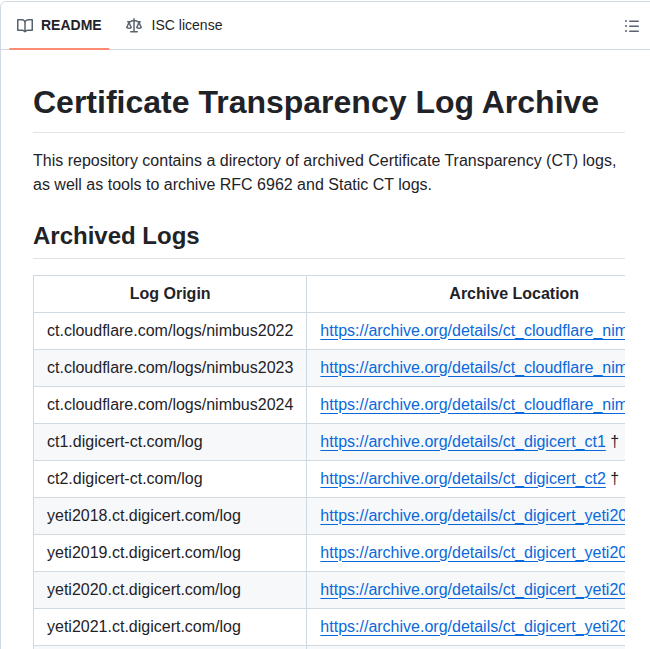Open the ct_digicert_ct1 archive link
Viewport: 650px width, 649px height.
463,442
